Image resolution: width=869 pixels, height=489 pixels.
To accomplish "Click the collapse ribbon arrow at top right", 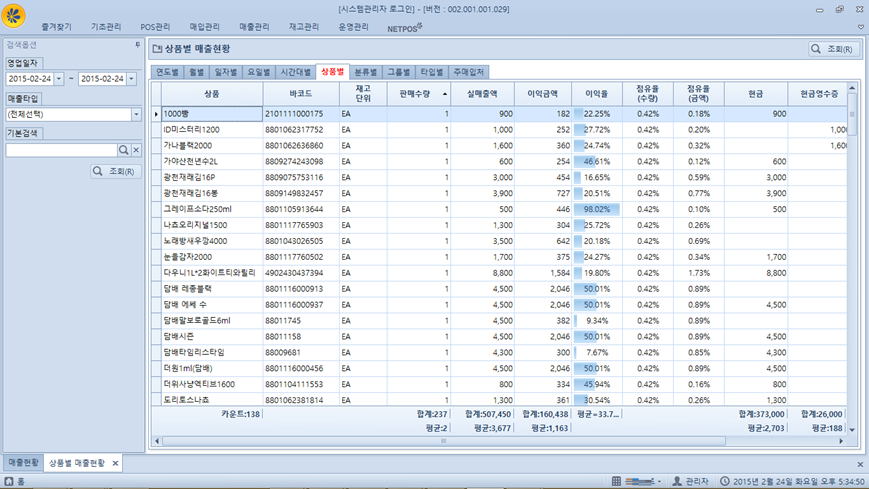I will [x=861, y=27].
